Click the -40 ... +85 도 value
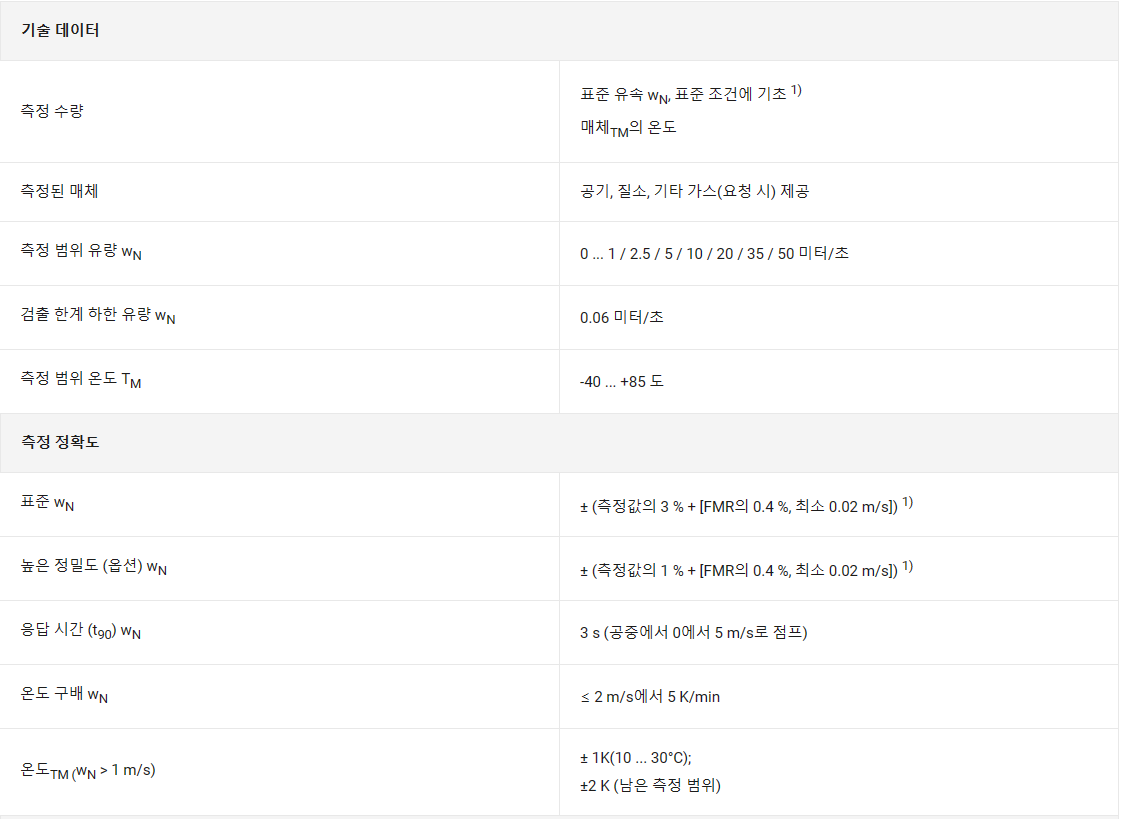 point(621,382)
